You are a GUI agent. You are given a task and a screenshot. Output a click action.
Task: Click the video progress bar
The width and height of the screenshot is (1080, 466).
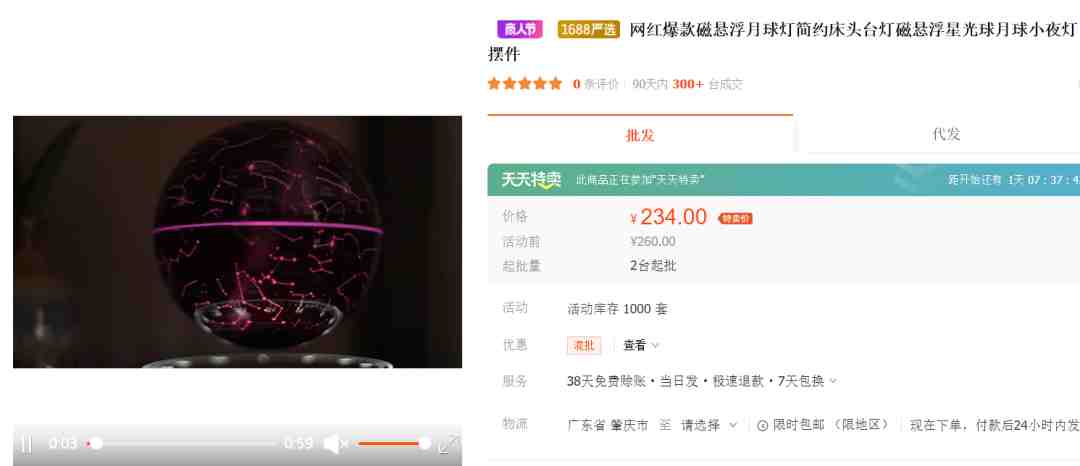click(x=182, y=444)
